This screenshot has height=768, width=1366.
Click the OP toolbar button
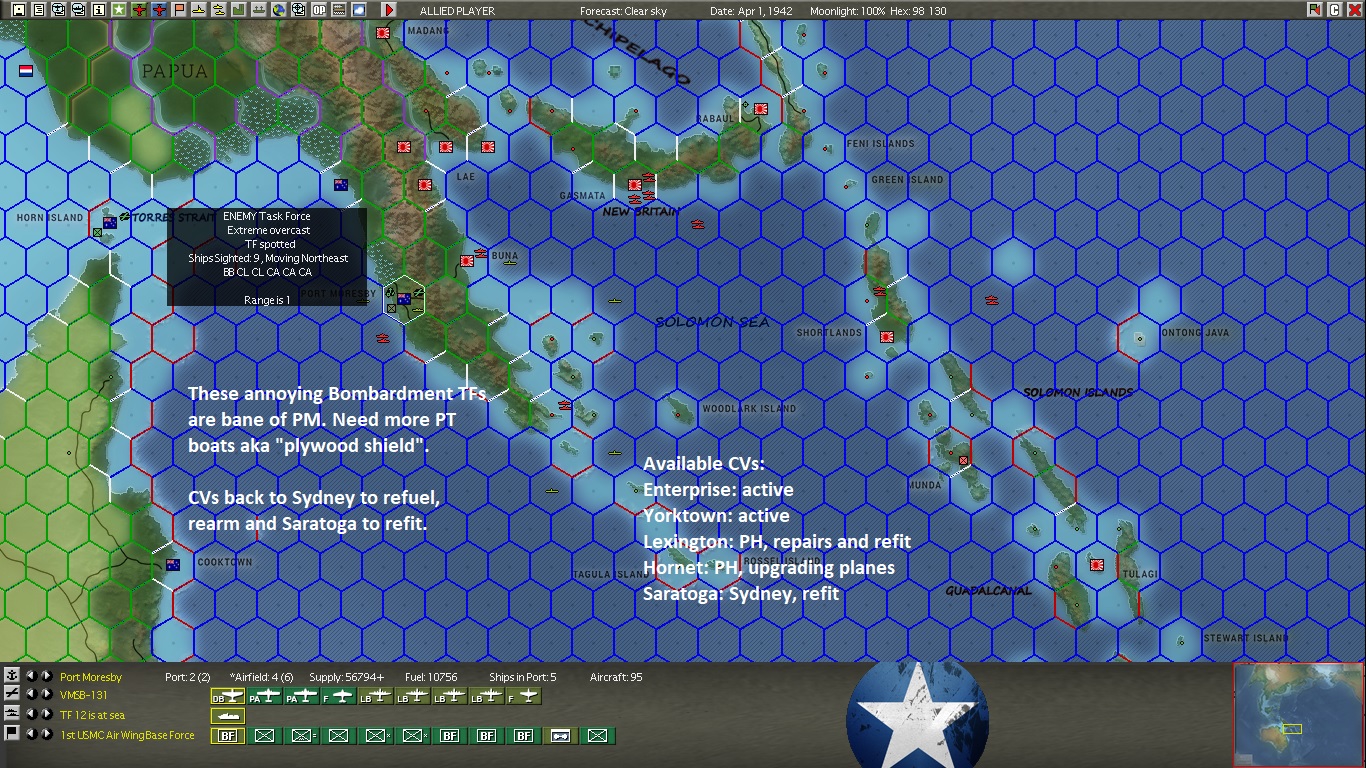click(x=319, y=10)
